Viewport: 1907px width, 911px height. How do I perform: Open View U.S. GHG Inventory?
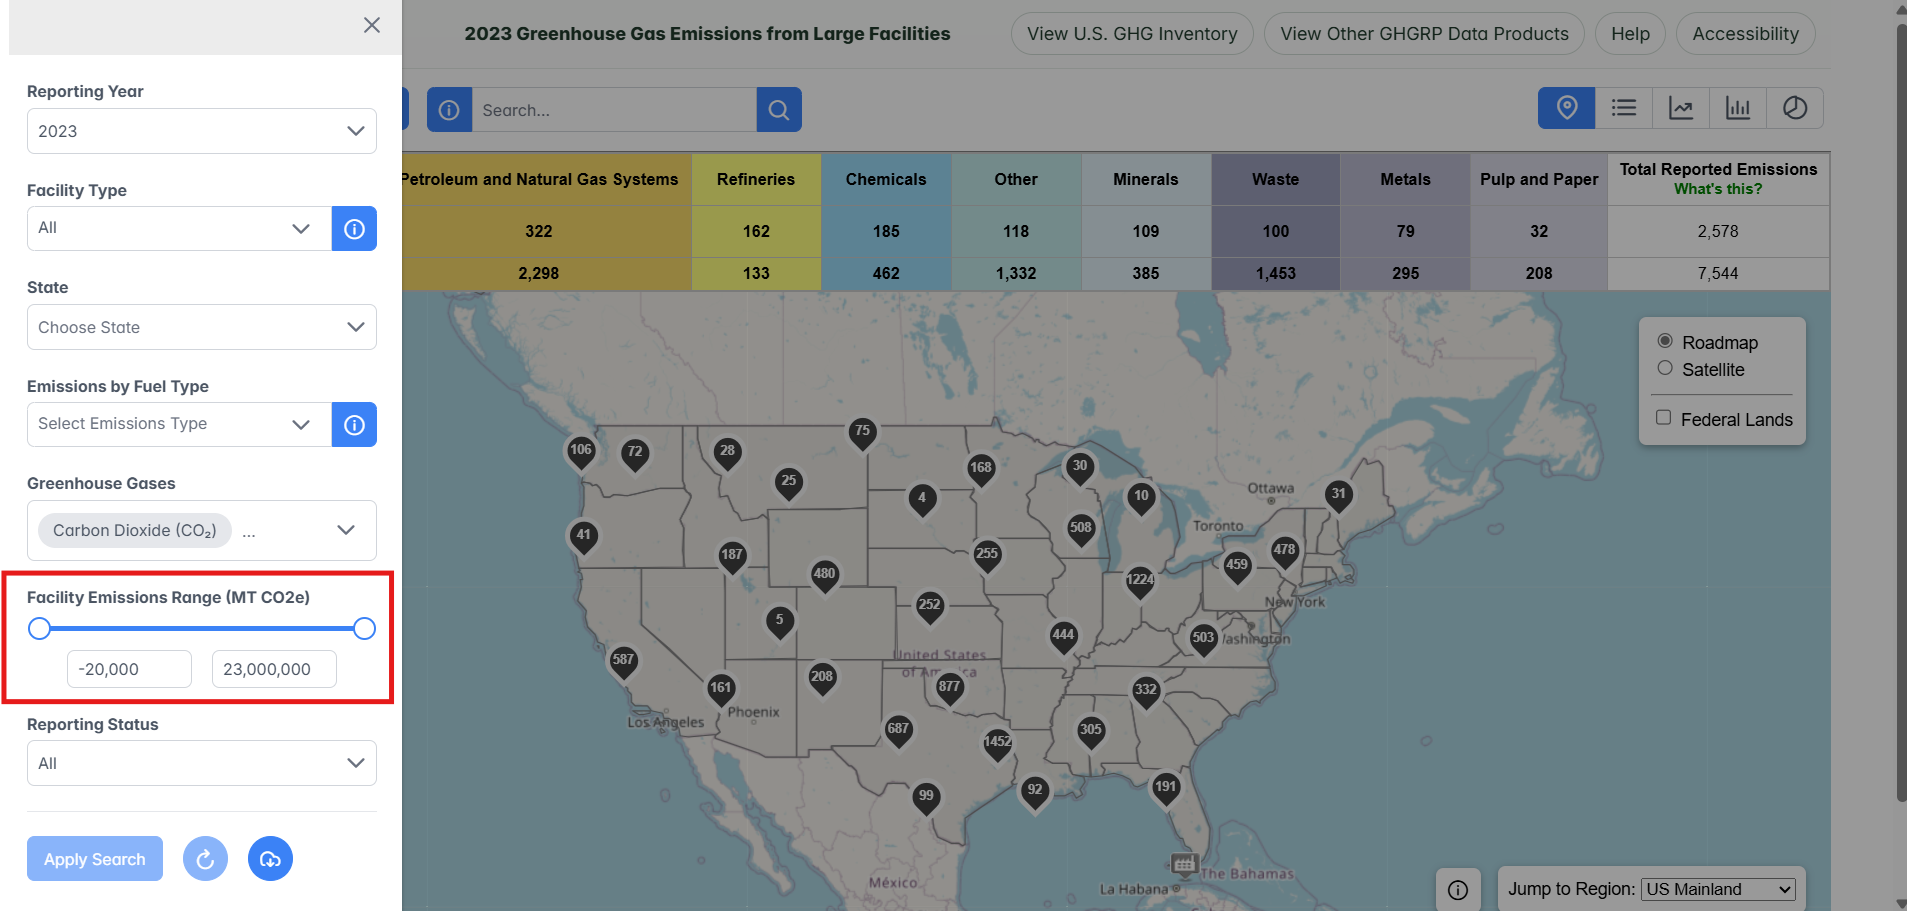point(1131,33)
